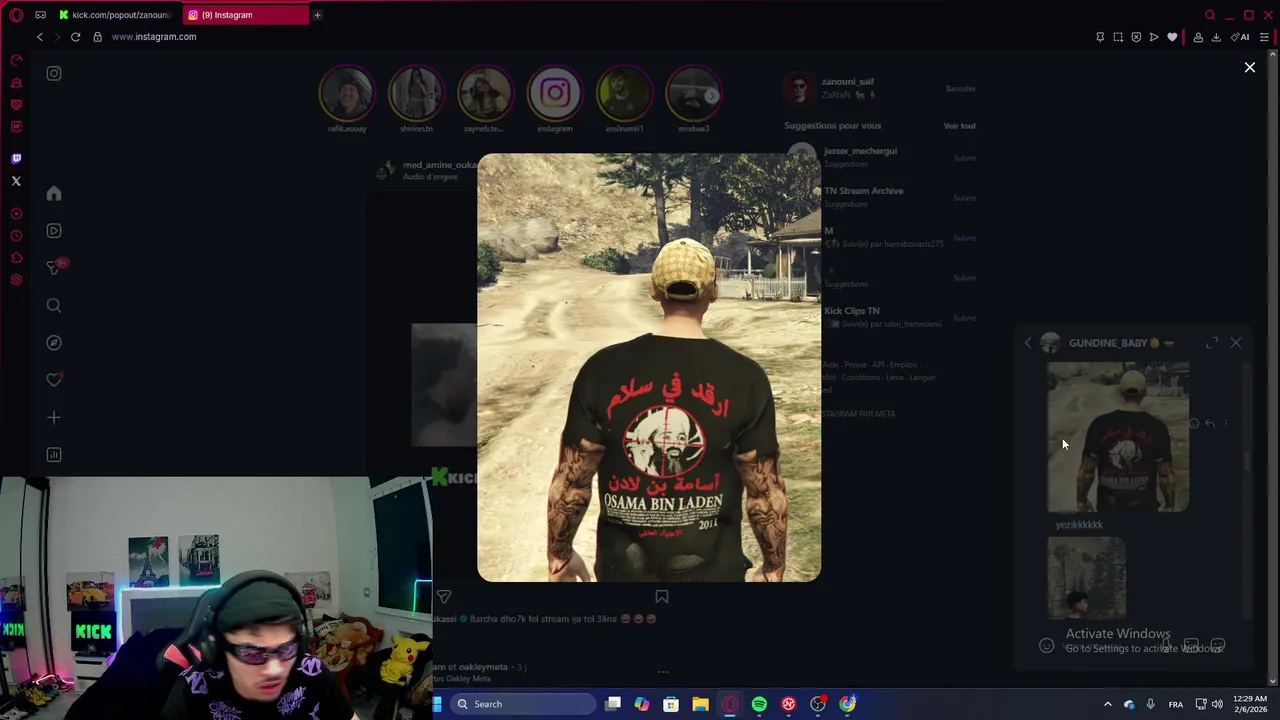Click the Opera menu logo
Viewport: 1280px width, 720px height.
16,15
